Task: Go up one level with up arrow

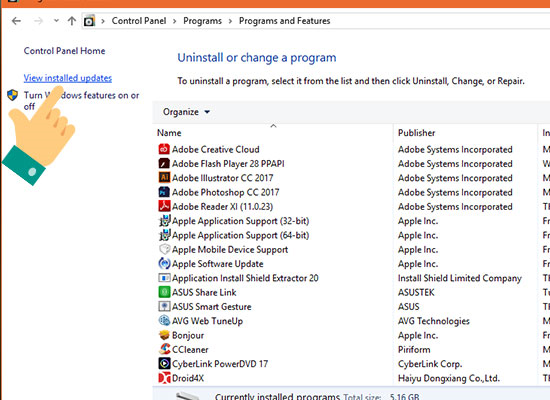Action: pyautogui.click(x=72, y=21)
